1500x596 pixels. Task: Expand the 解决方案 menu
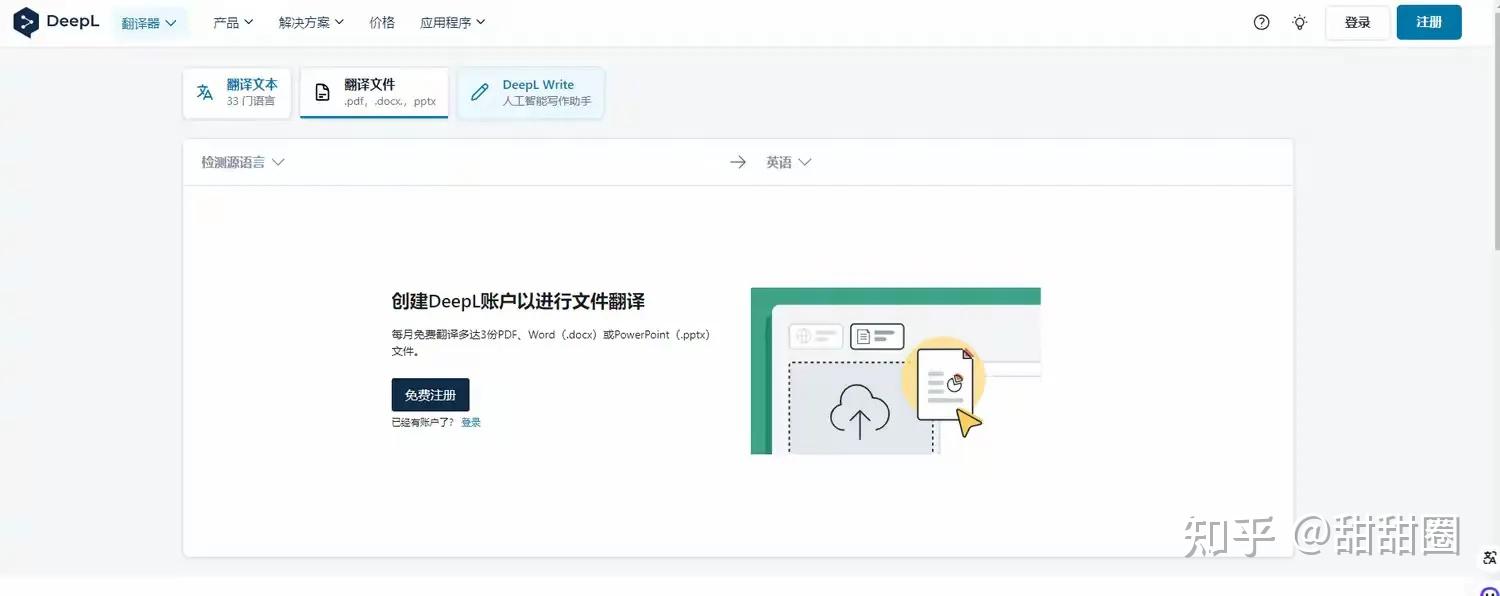point(311,22)
